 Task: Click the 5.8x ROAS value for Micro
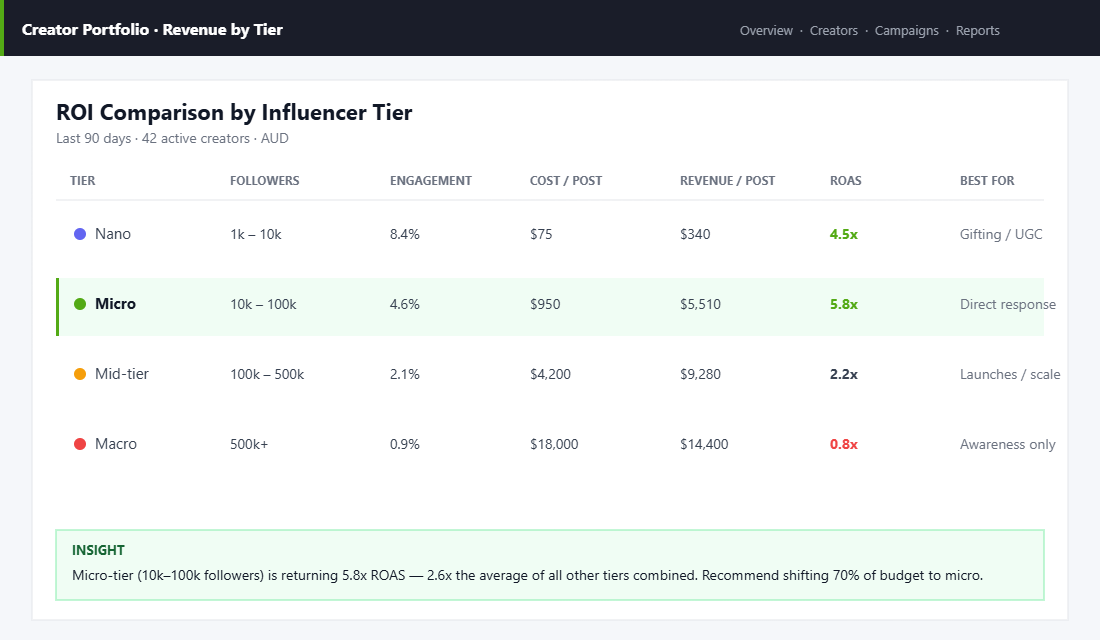coord(845,304)
